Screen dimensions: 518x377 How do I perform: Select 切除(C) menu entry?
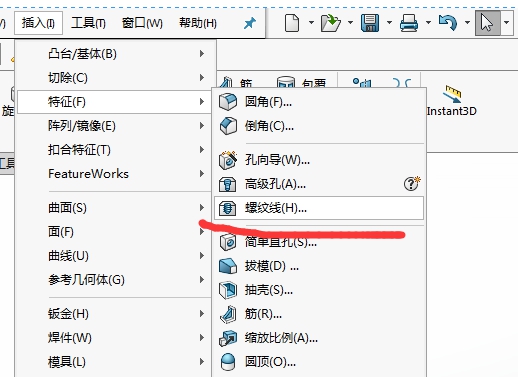pos(114,78)
